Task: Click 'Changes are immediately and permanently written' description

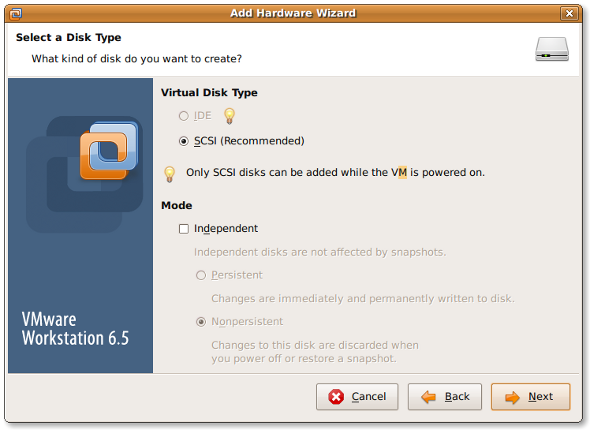Action: point(363,299)
